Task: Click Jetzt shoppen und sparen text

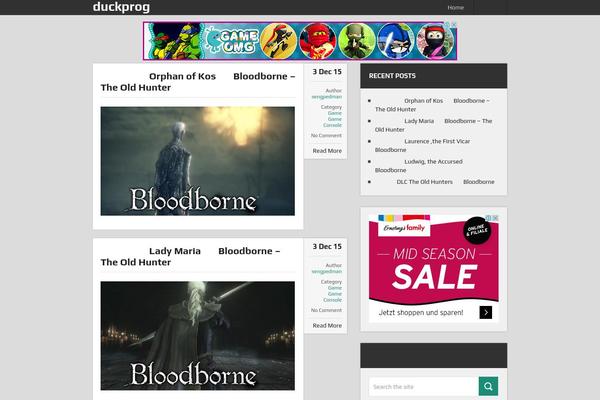Action: tap(421, 313)
